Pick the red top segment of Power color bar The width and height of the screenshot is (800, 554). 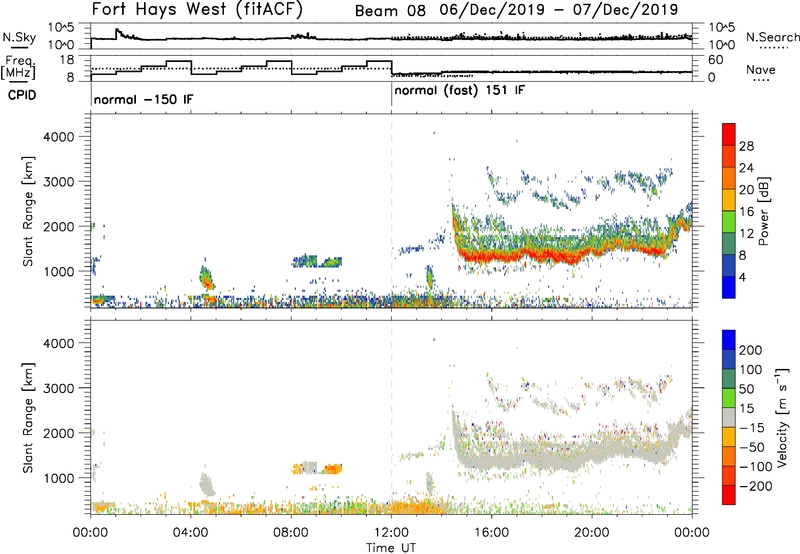(729, 134)
